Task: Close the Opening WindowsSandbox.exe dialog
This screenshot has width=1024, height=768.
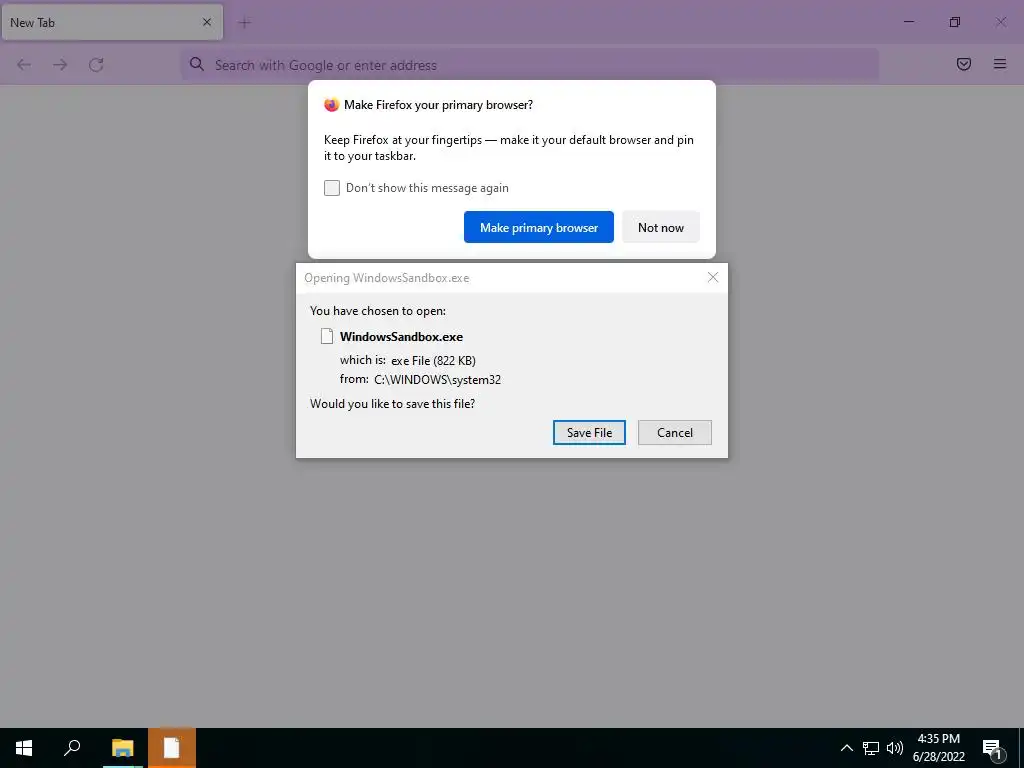Action: tap(712, 278)
